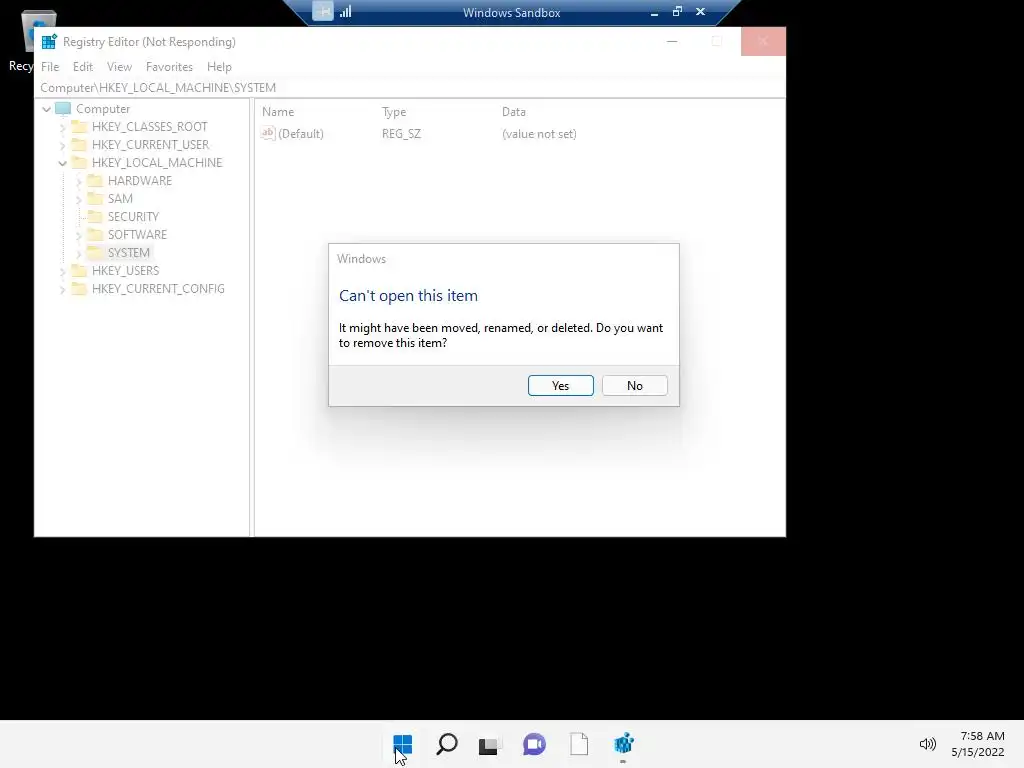Click the Data column header

coord(513,112)
